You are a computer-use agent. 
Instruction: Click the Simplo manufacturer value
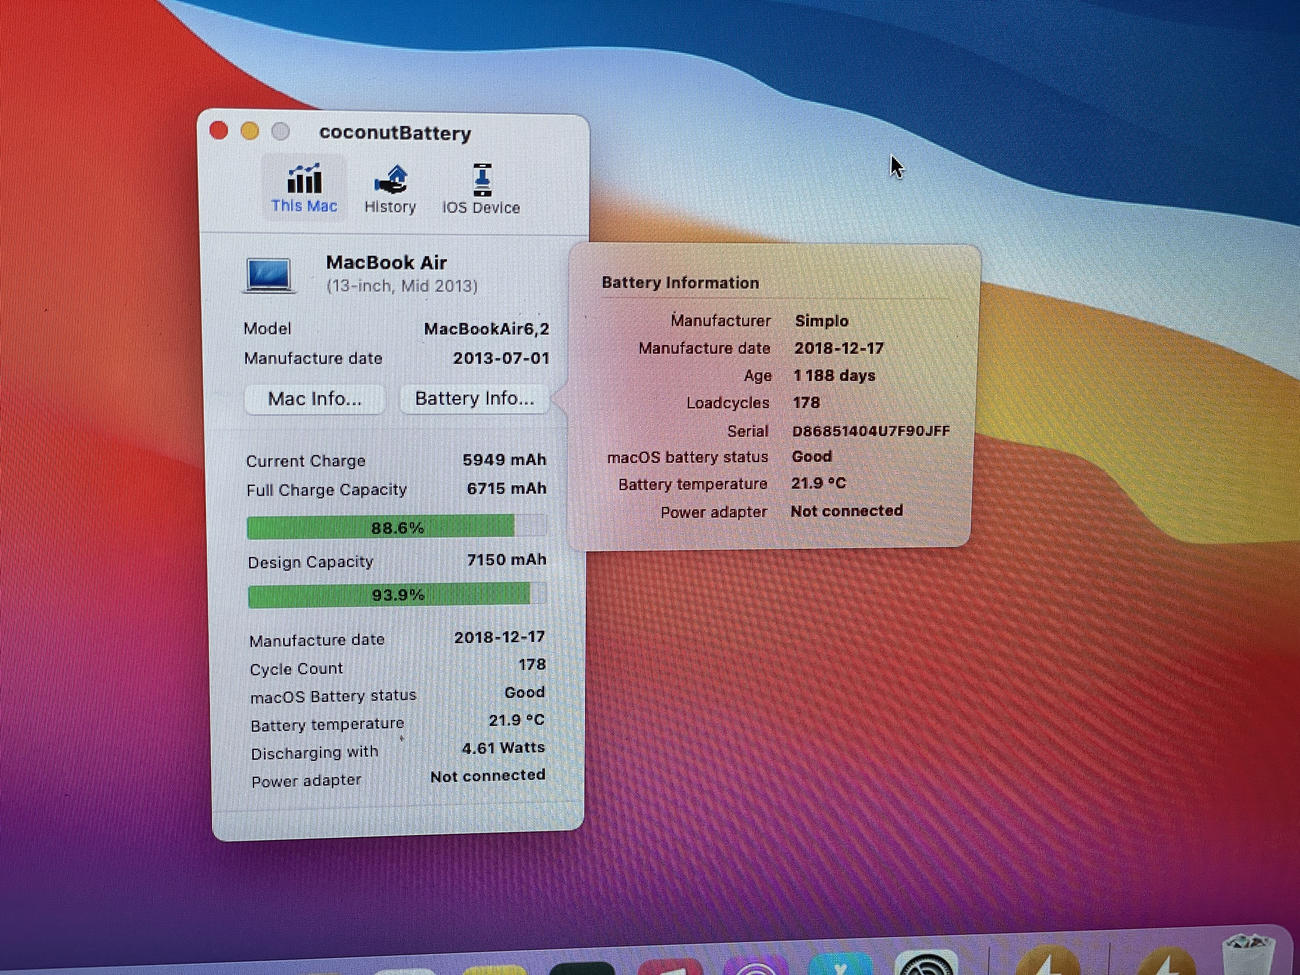(821, 321)
